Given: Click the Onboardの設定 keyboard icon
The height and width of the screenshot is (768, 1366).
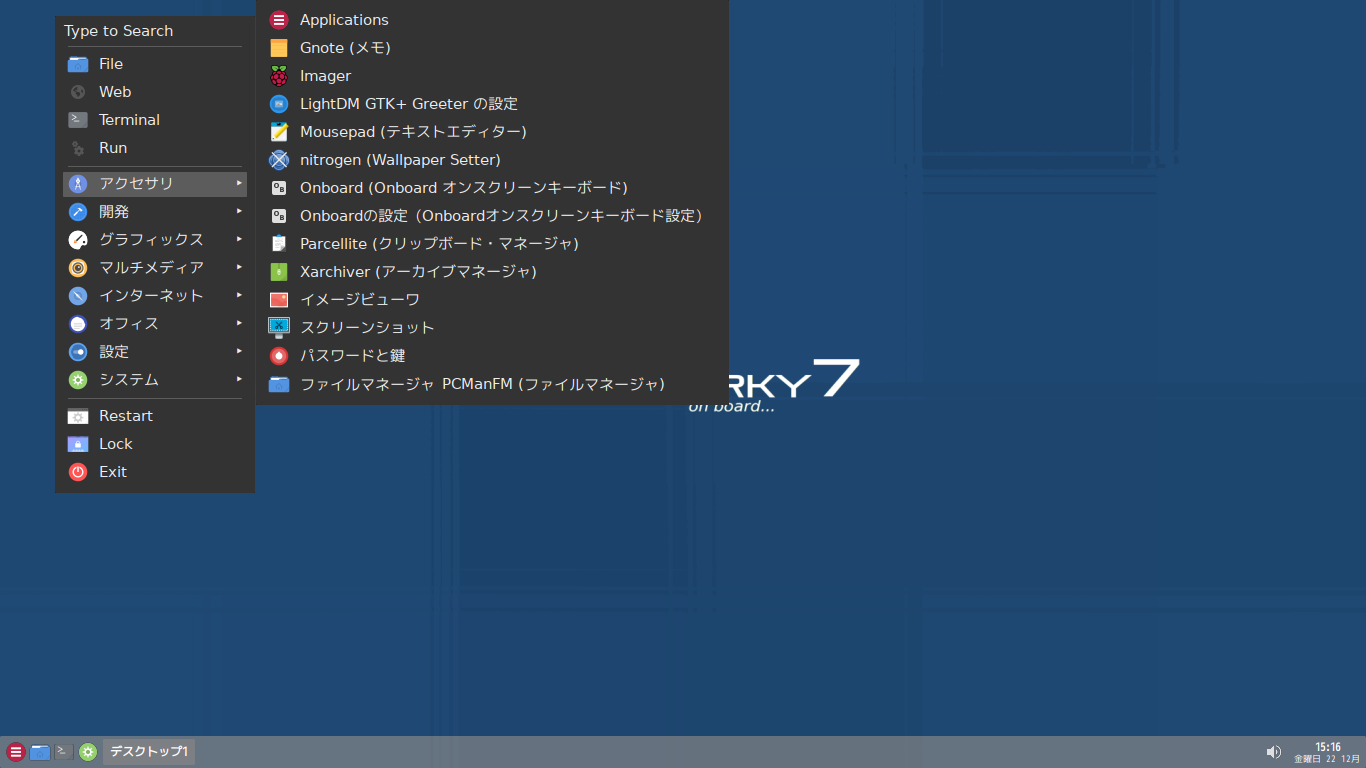Looking at the screenshot, I should coord(279,216).
